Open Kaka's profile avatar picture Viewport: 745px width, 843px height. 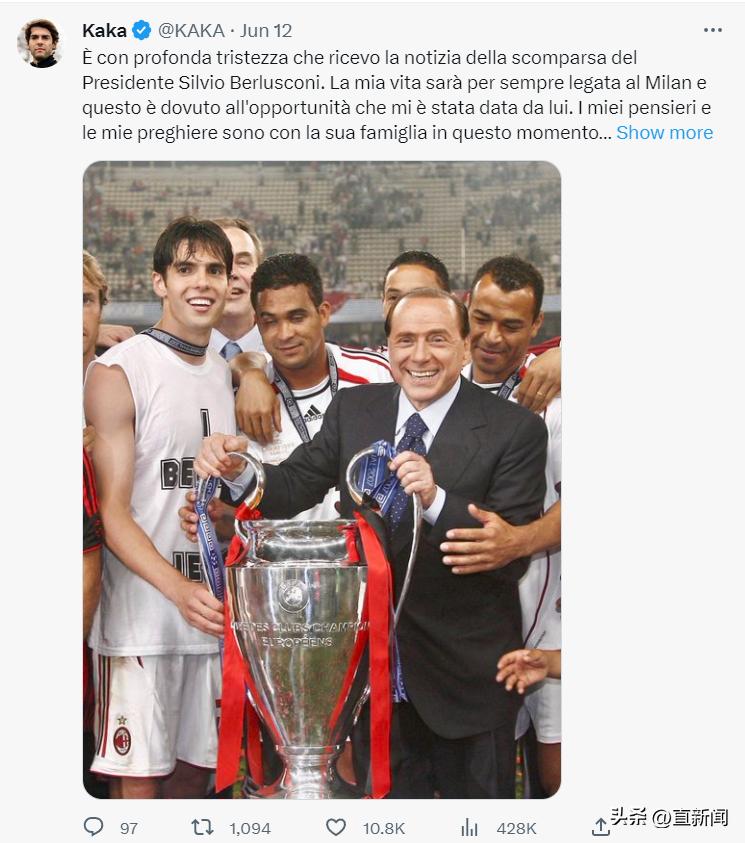point(40,43)
